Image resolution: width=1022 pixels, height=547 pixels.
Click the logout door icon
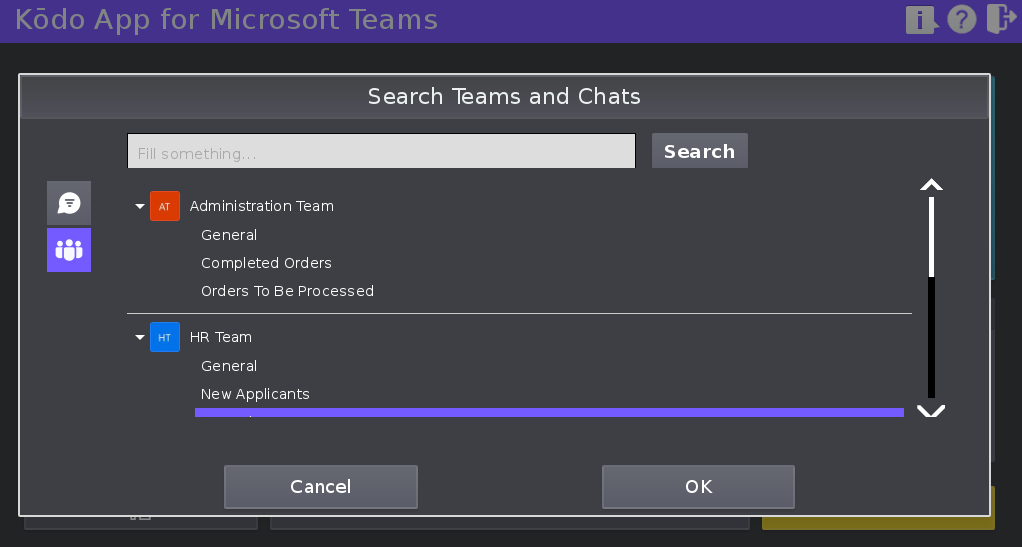[1001, 18]
